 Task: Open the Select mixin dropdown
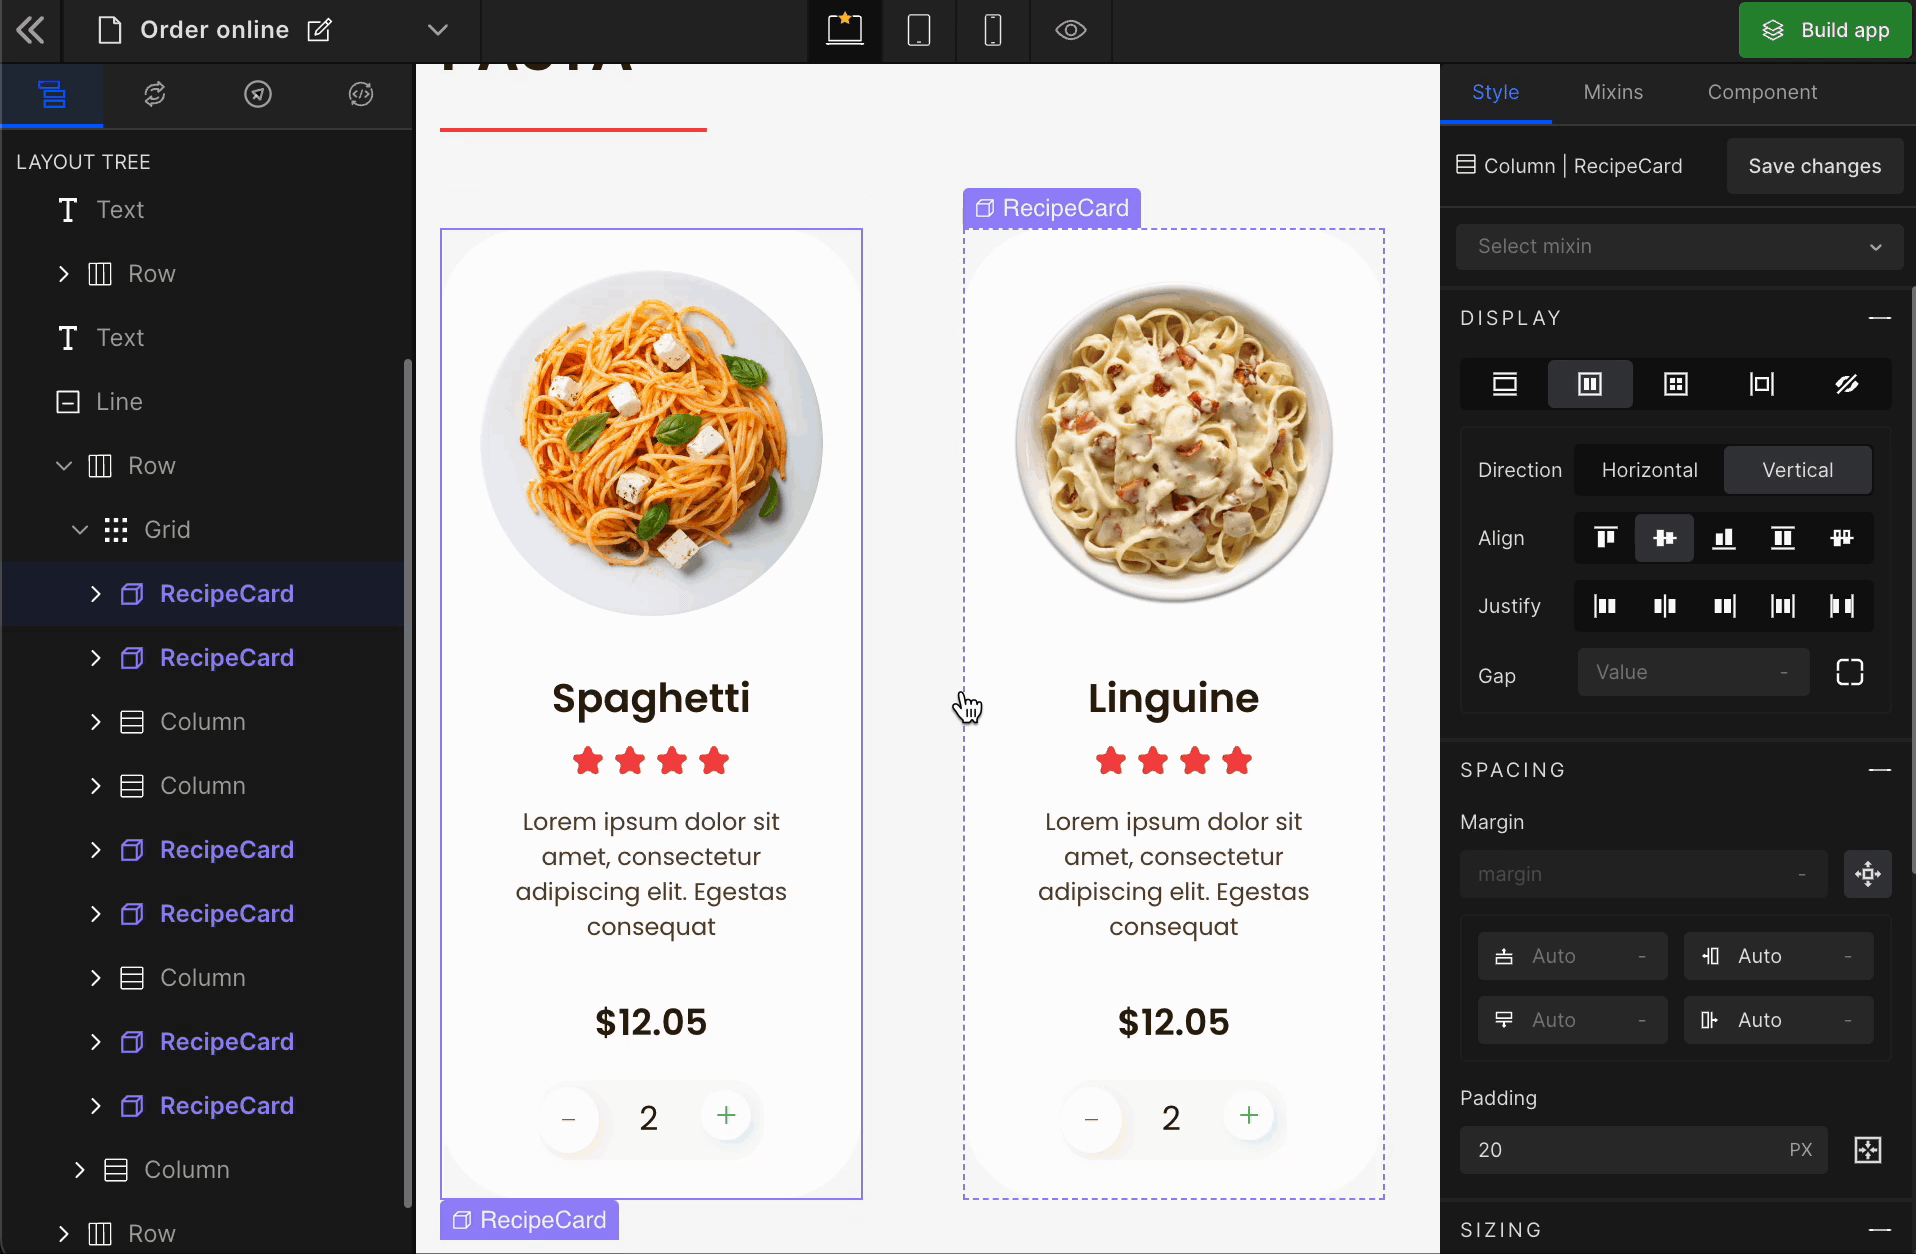click(1679, 246)
